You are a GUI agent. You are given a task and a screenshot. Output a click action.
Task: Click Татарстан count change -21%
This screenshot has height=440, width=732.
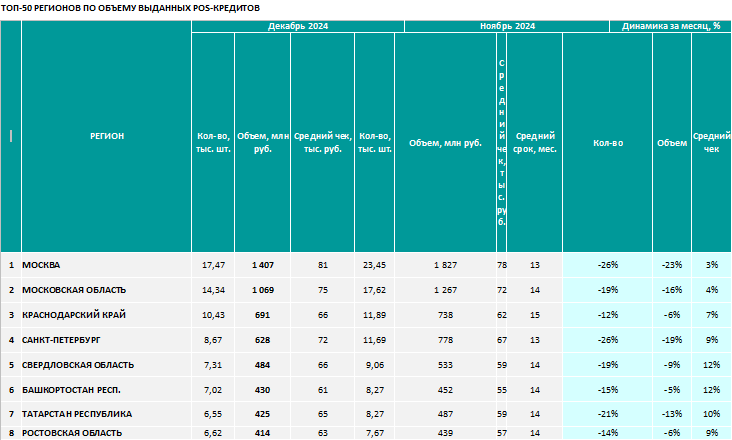click(x=608, y=414)
